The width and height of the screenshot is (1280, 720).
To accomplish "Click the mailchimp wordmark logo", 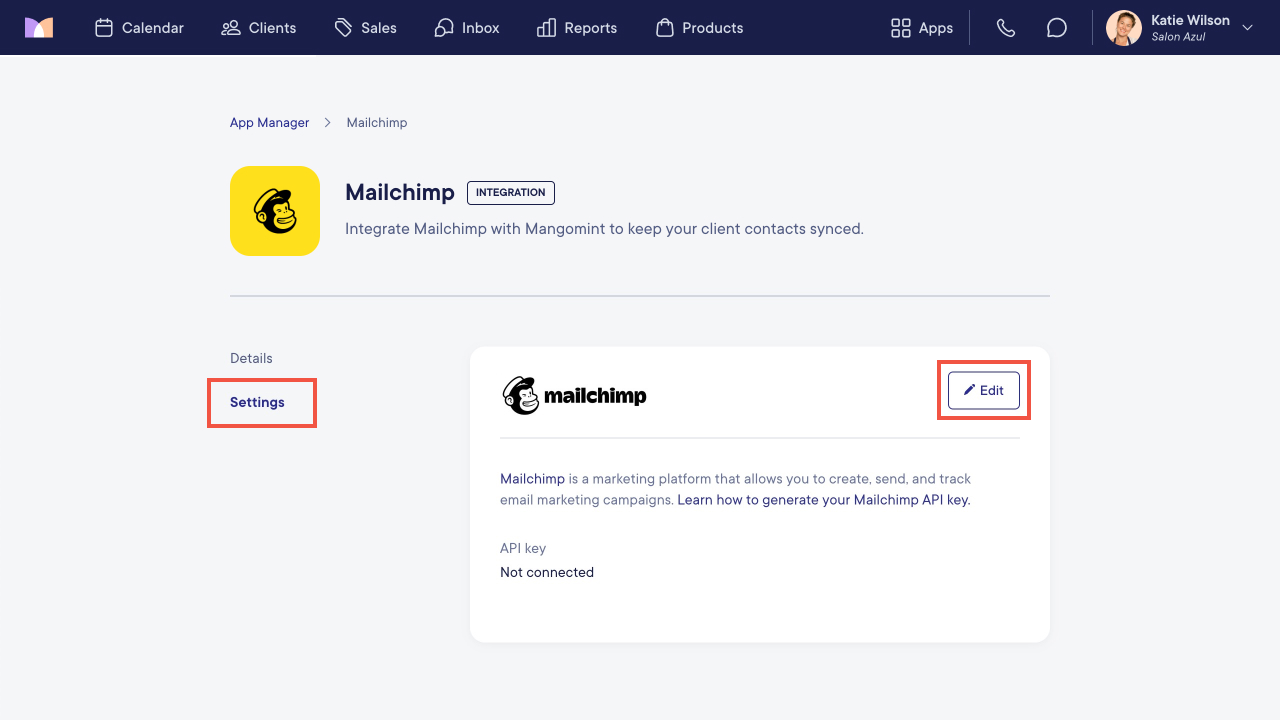I will (574, 396).
